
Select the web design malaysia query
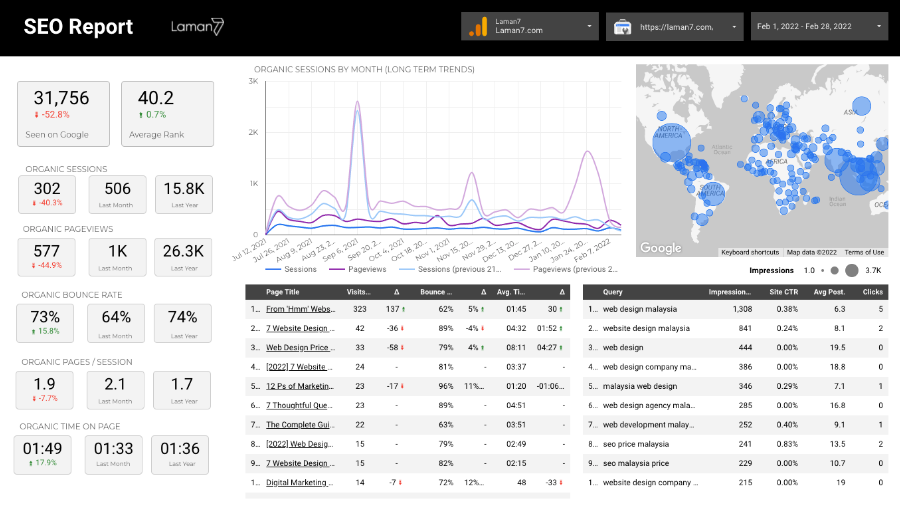pos(639,309)
